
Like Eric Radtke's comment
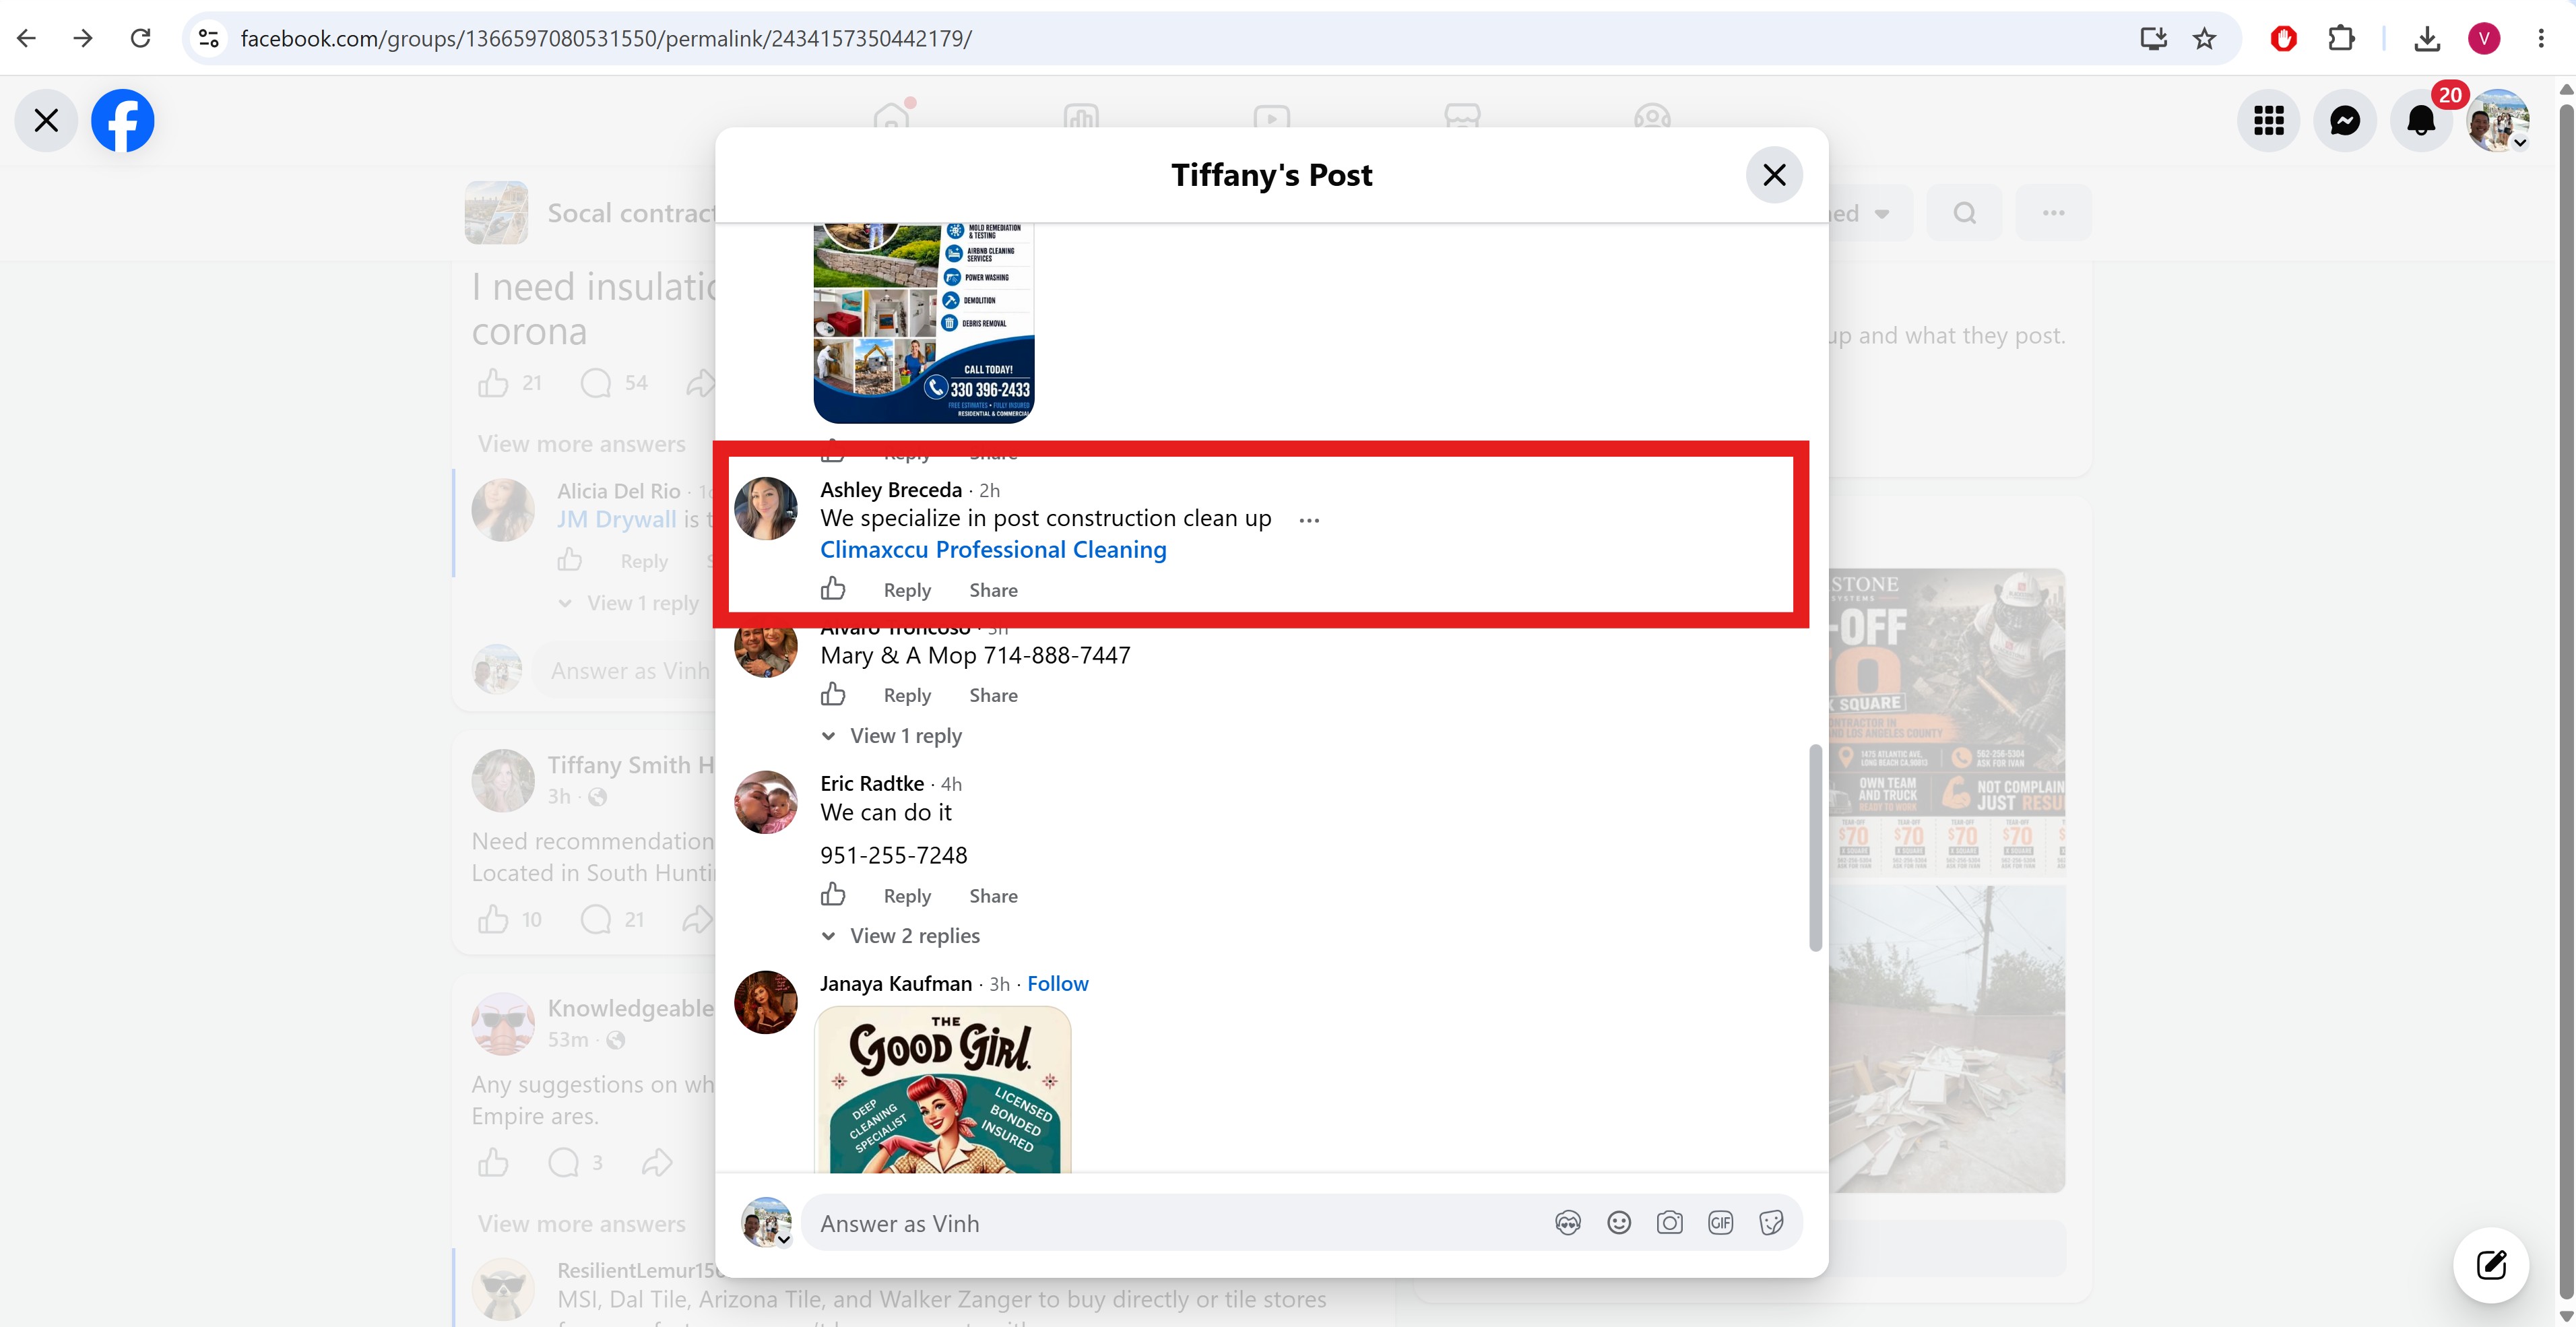coord(833,895)
